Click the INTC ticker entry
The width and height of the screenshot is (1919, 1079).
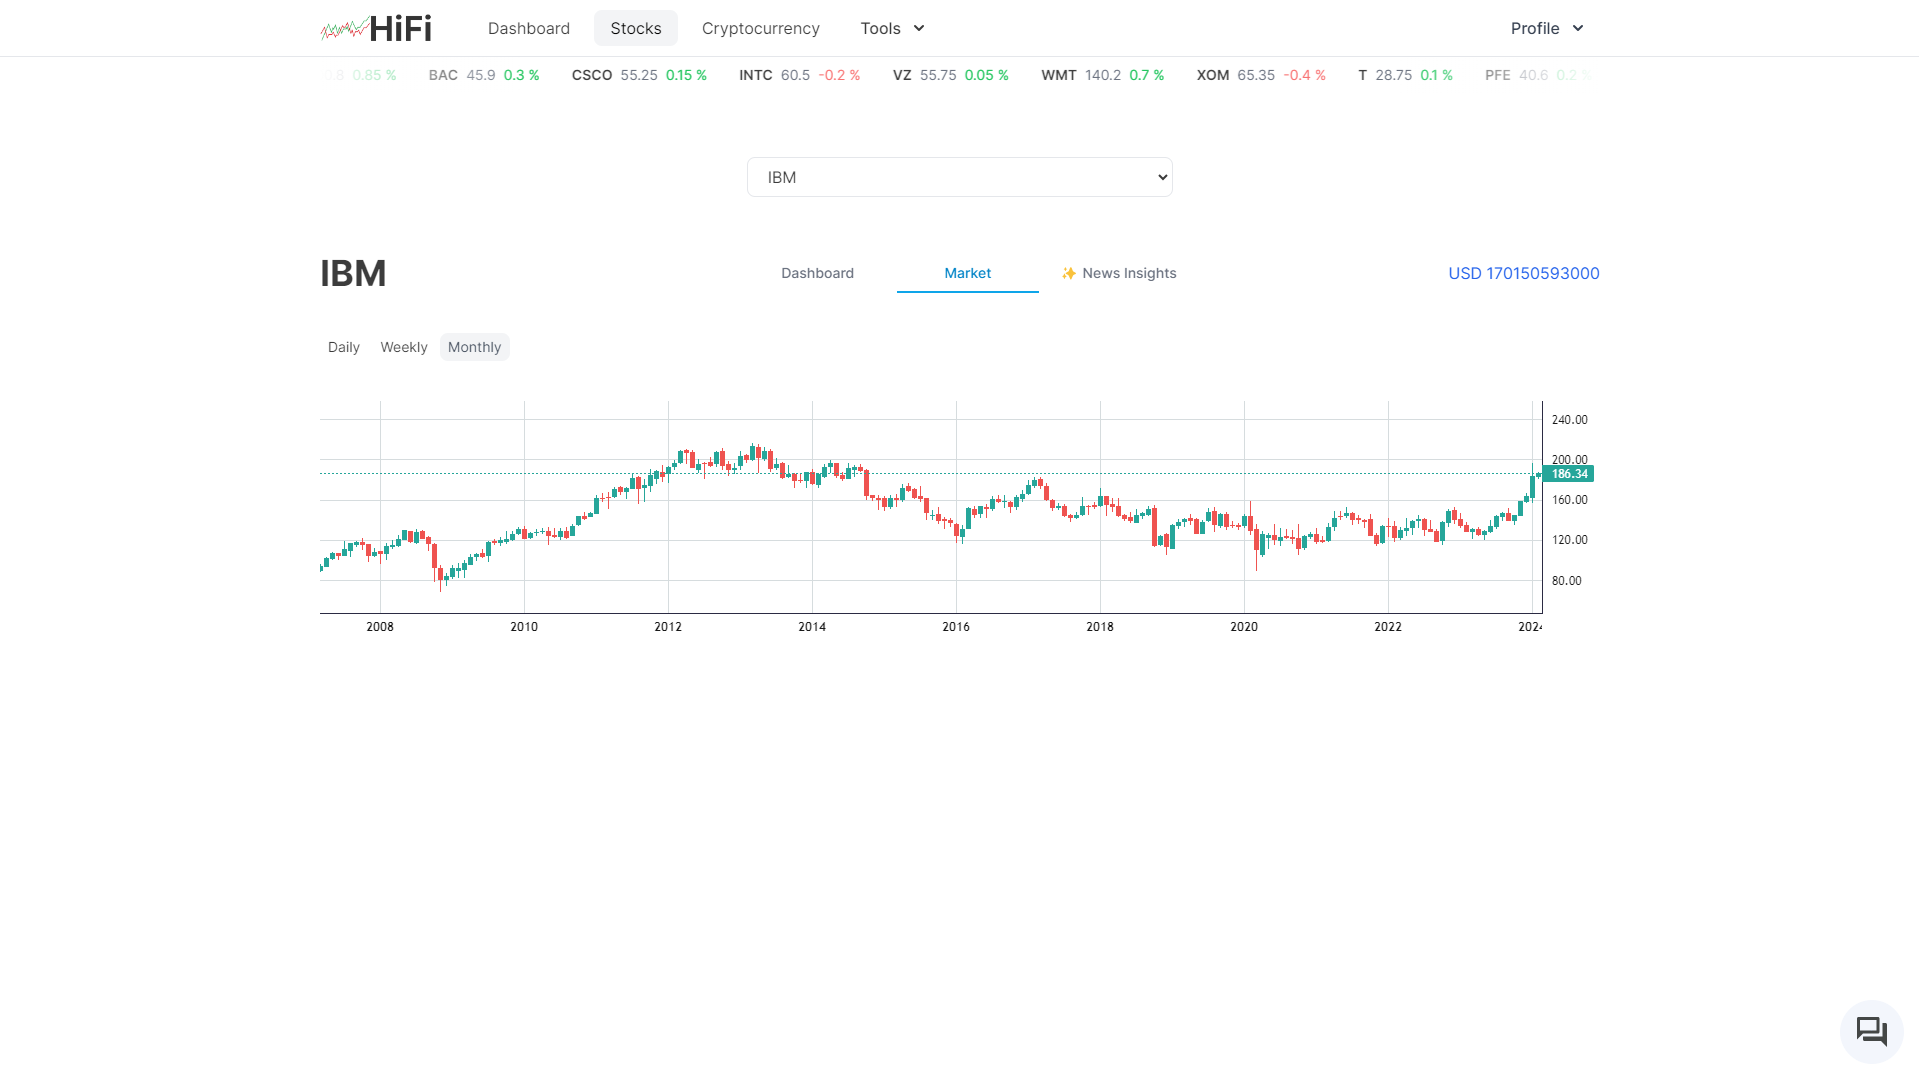(x=800, y=75)
